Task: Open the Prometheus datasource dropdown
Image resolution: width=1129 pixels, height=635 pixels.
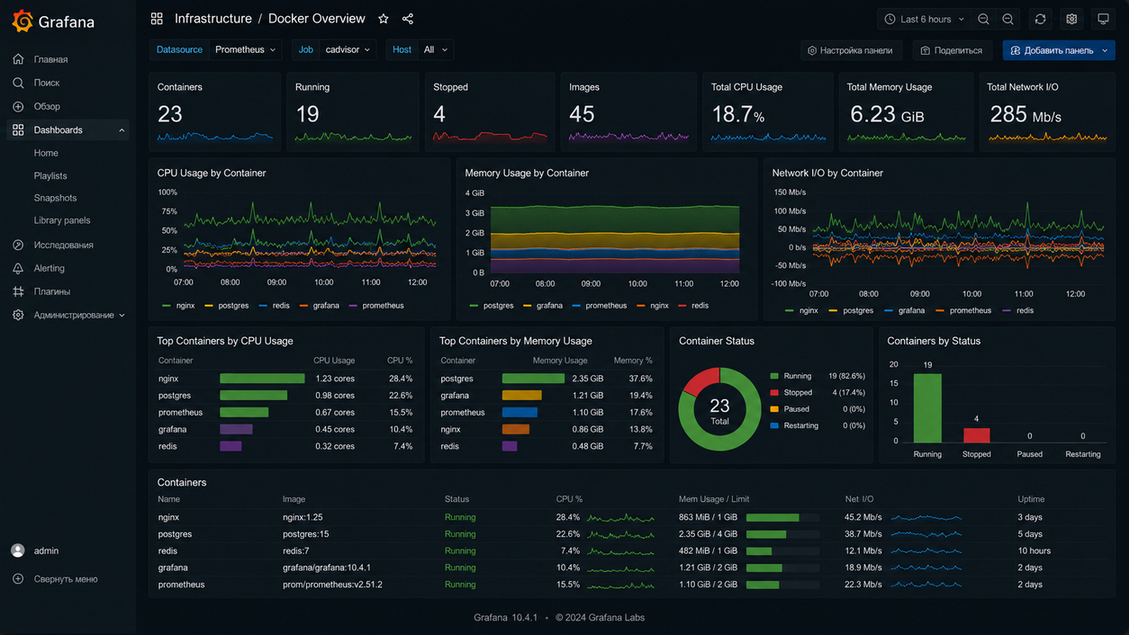Action: pyautogui.click(x=245, y=50)
